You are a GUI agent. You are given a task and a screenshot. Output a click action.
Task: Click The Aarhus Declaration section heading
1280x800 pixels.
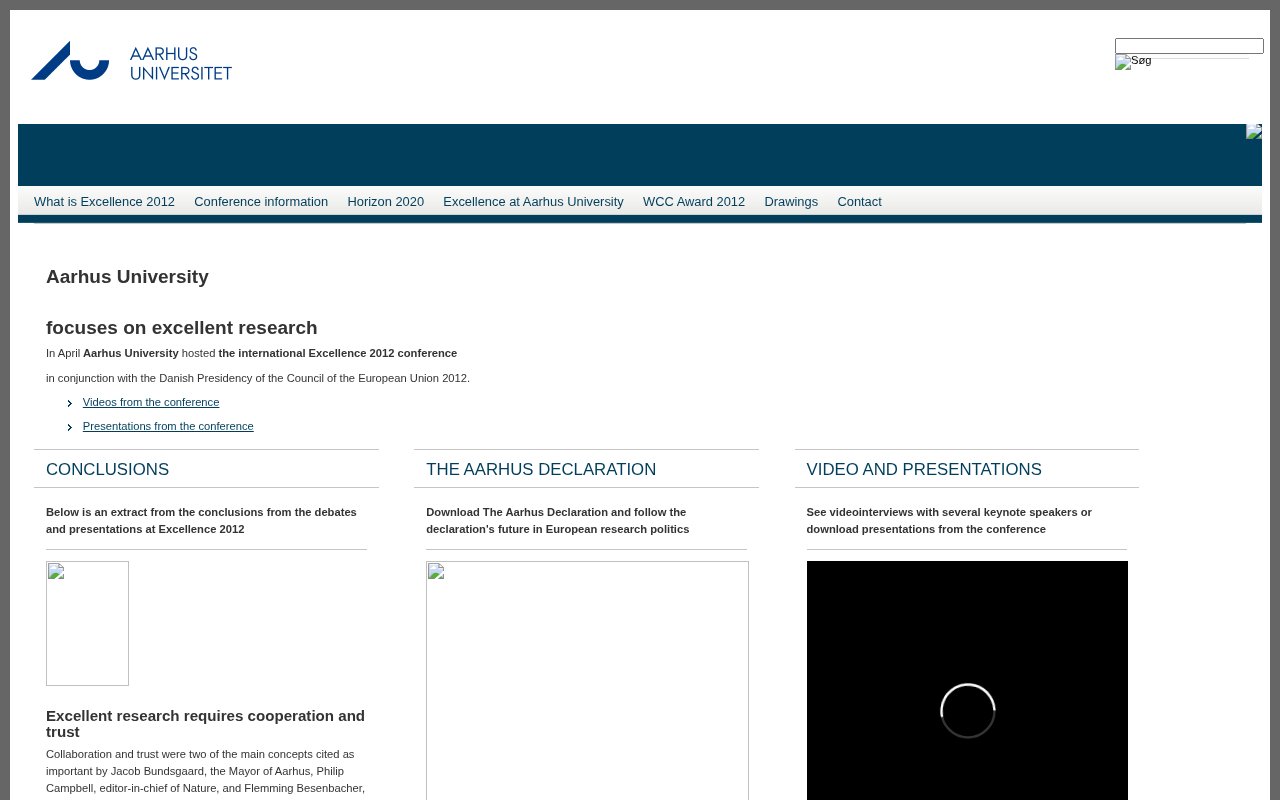point(541,470)
